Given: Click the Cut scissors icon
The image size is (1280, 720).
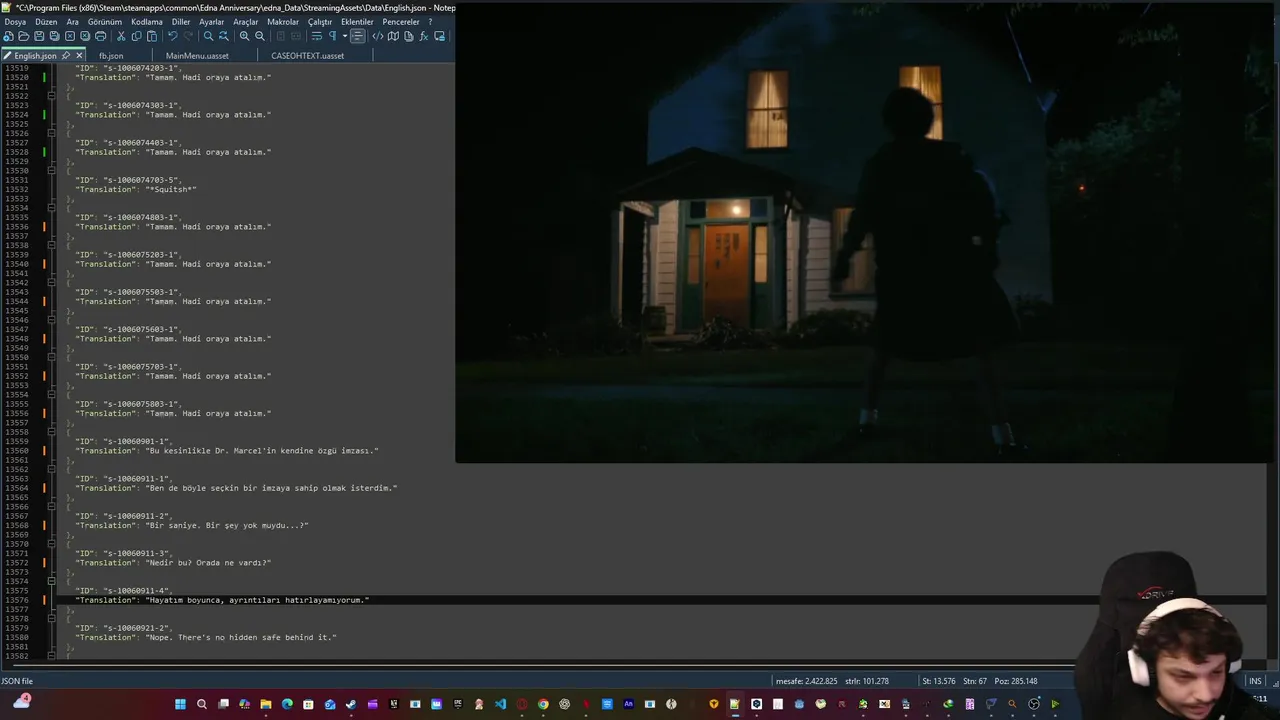Looking at the screenshot, I should pyautogui.click(x=121, y=36).
